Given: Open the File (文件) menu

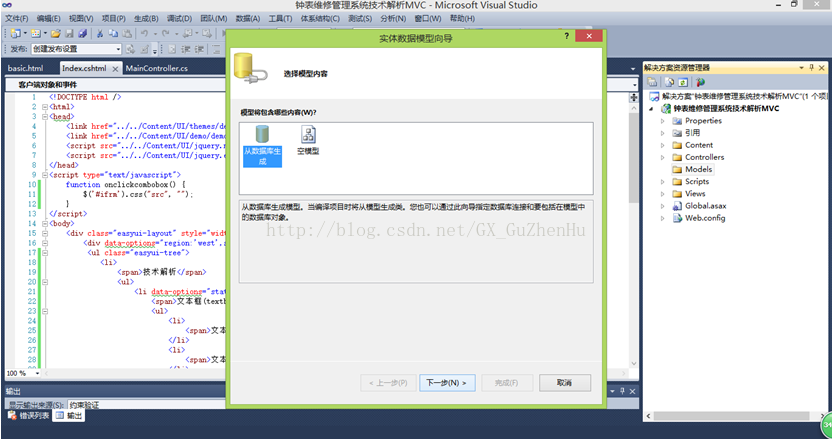Looking at the screenshot, I should 16,19.
